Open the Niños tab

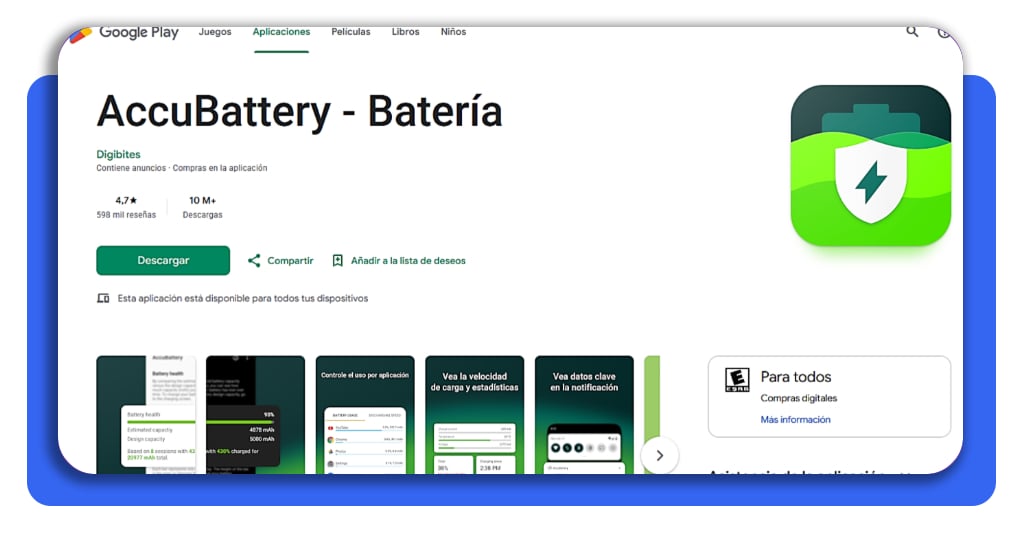click(453, 32)
